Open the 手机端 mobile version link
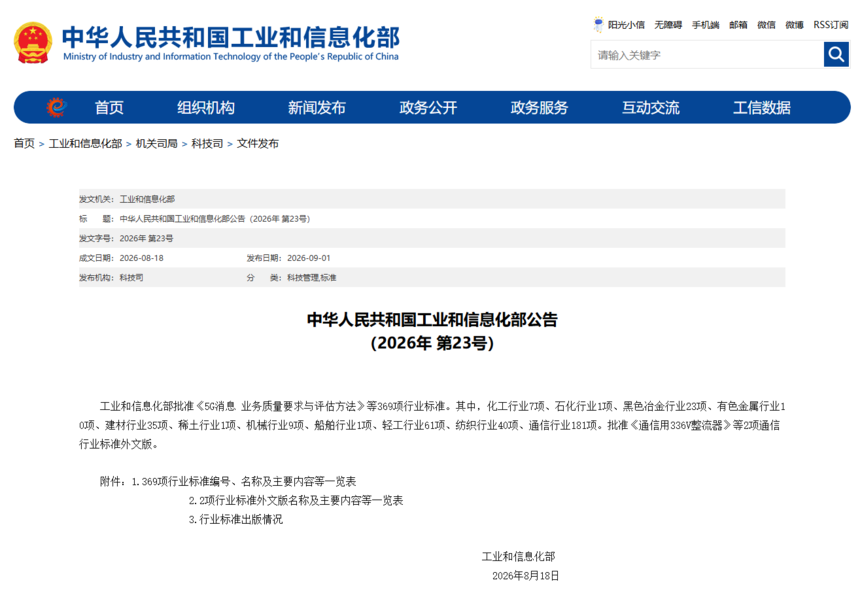Screen dimensions: 860x595 [x=705, y=25]
